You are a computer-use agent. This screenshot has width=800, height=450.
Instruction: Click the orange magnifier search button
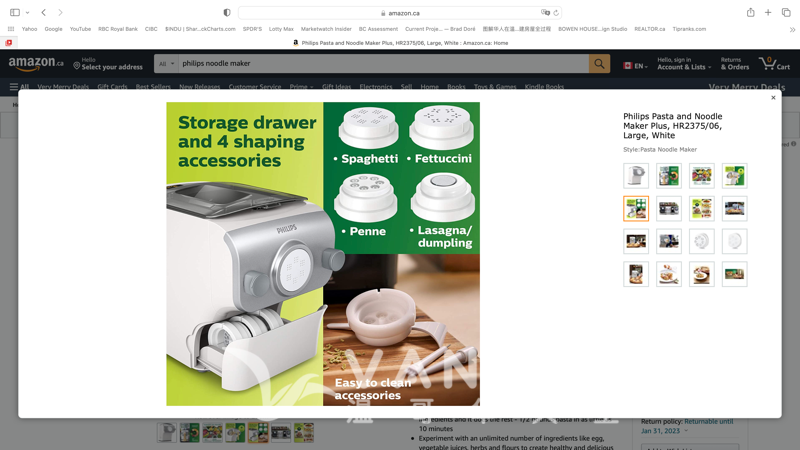pyautogui.click(x=599, y=64)
